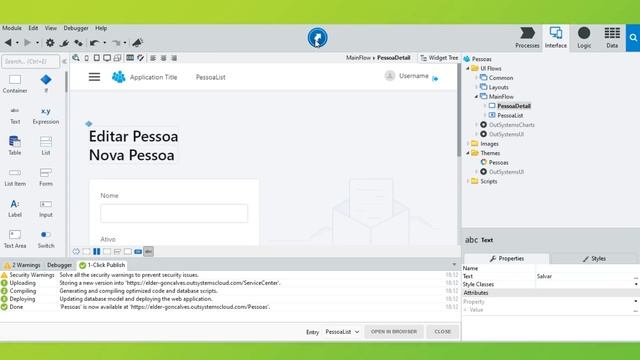This screenshot has height=360, width=640.
Task: Expand the Scripts folder
Action: tap(468, 181)
